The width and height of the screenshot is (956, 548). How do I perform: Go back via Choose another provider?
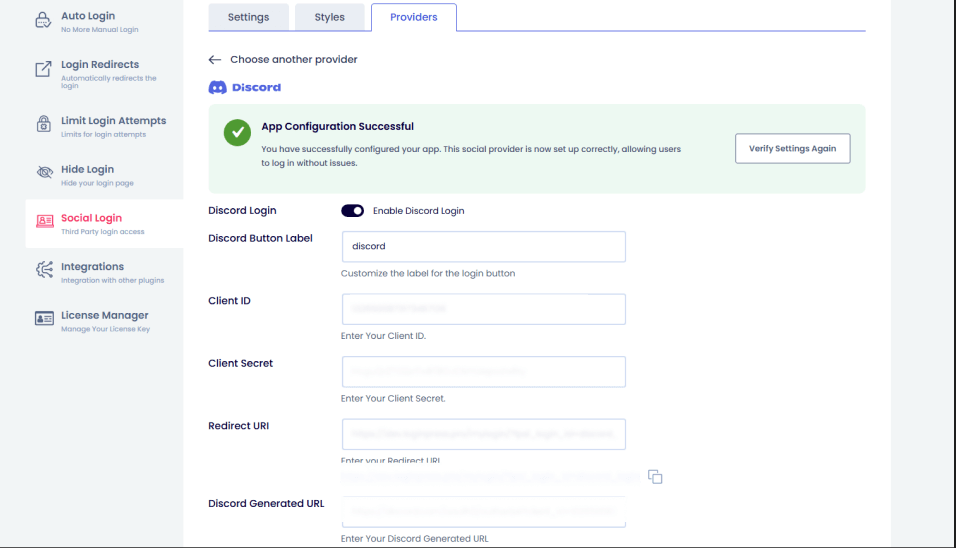[283, 60]
